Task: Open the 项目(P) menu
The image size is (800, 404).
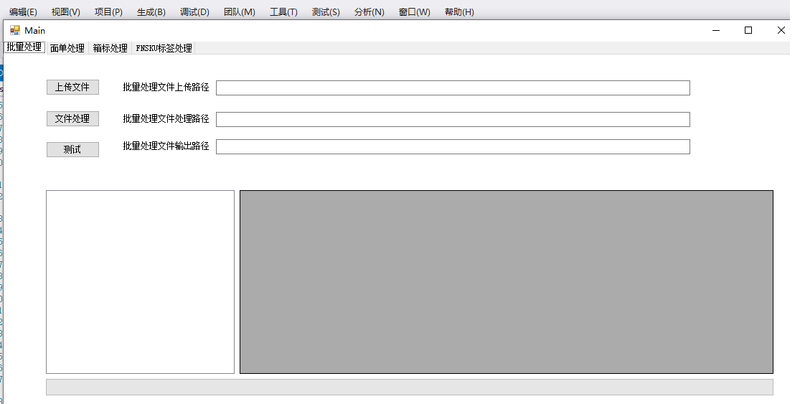Action: coord(109,12)
